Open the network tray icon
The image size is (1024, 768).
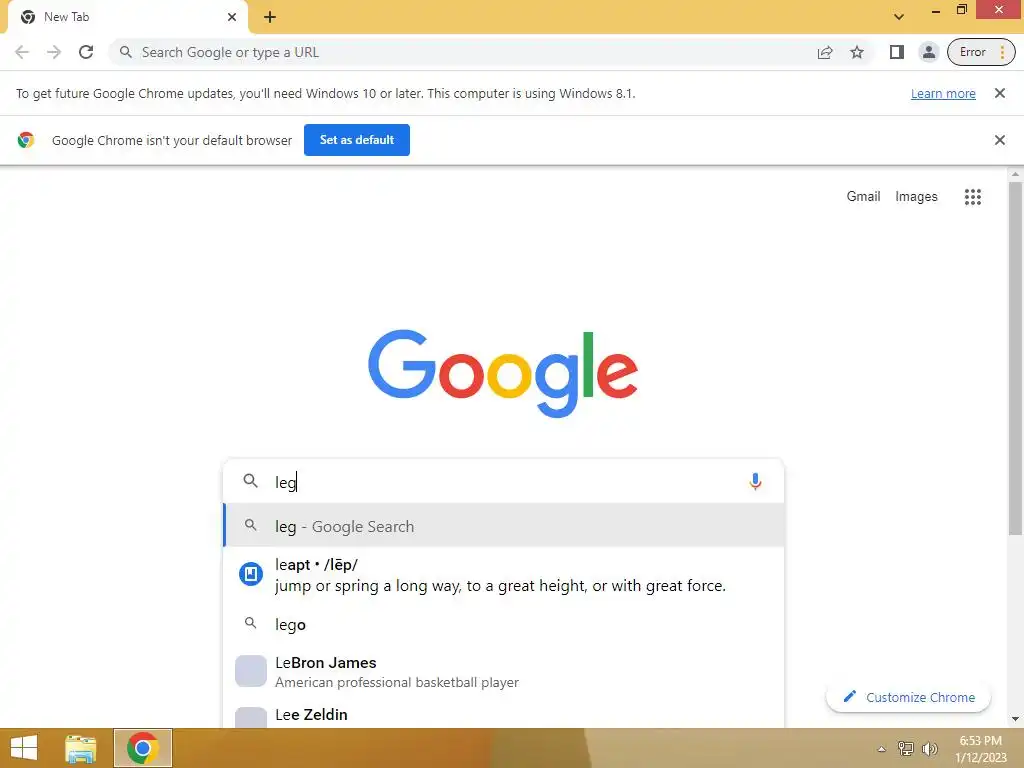tap(905, 748)
